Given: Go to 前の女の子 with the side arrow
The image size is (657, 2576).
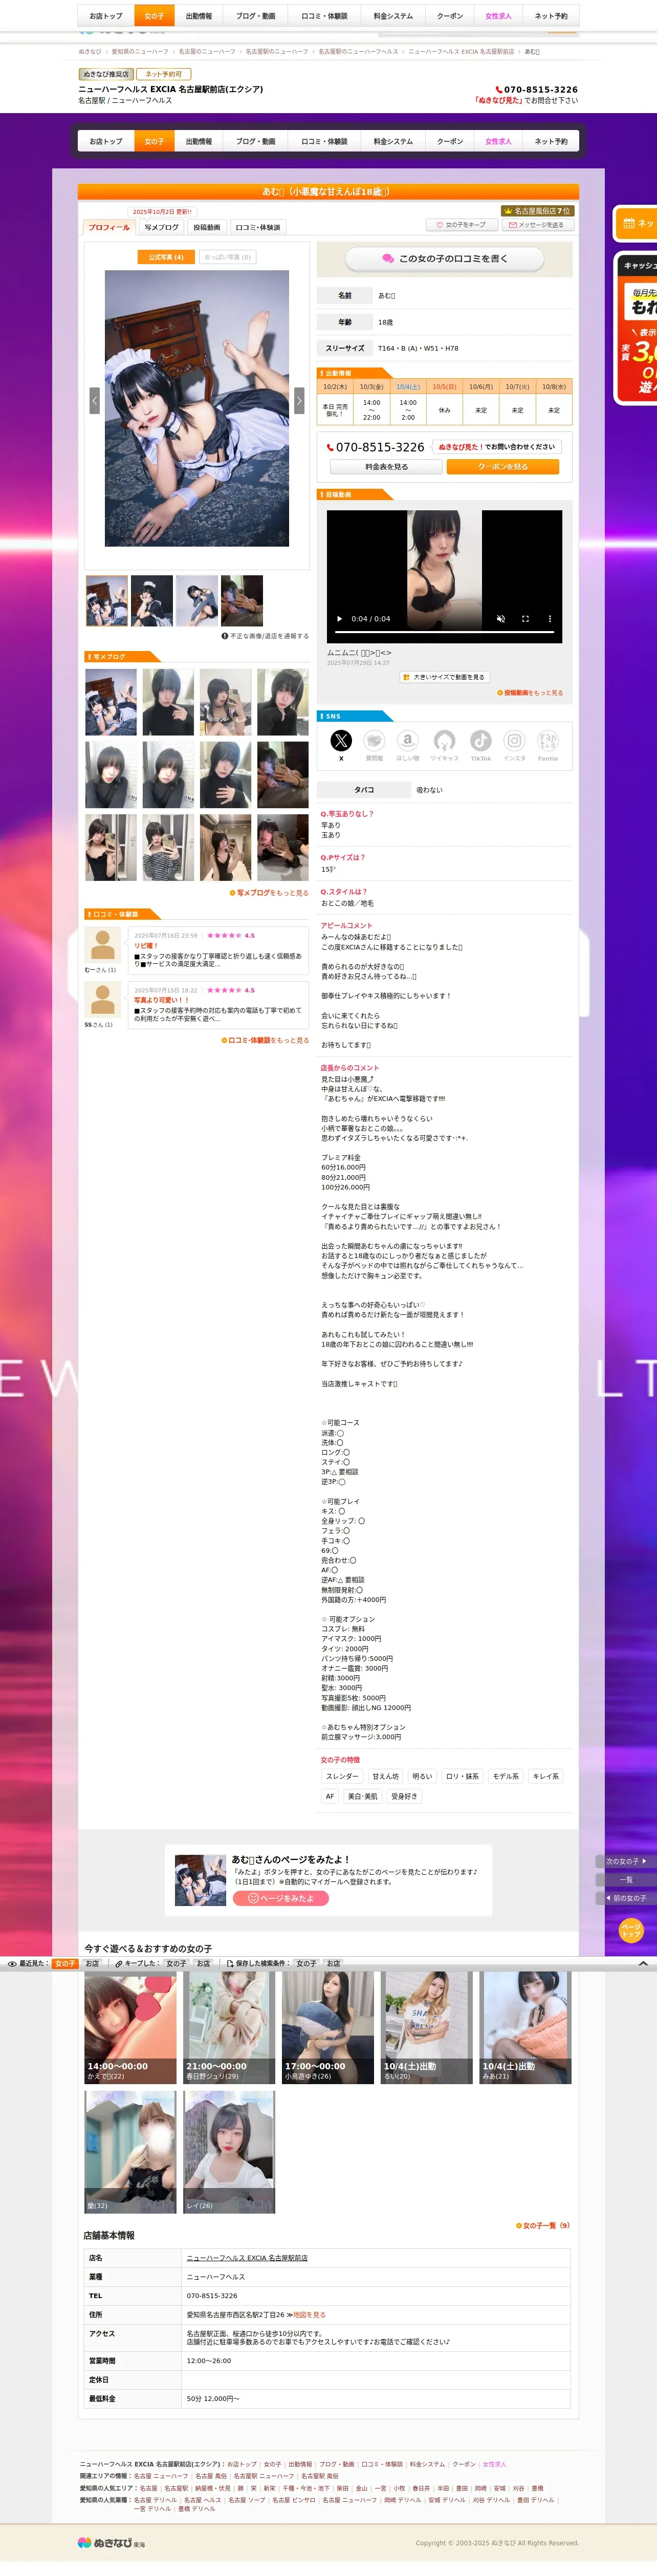Looking at the screenshot, I should [x=626, y=1897].
